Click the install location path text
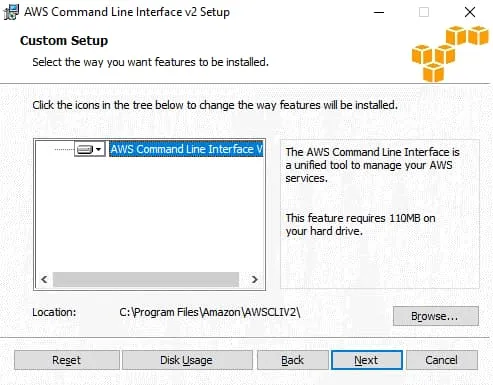This screenshot has width=493, height=385. pyautogui.click(x=210, y=312)
